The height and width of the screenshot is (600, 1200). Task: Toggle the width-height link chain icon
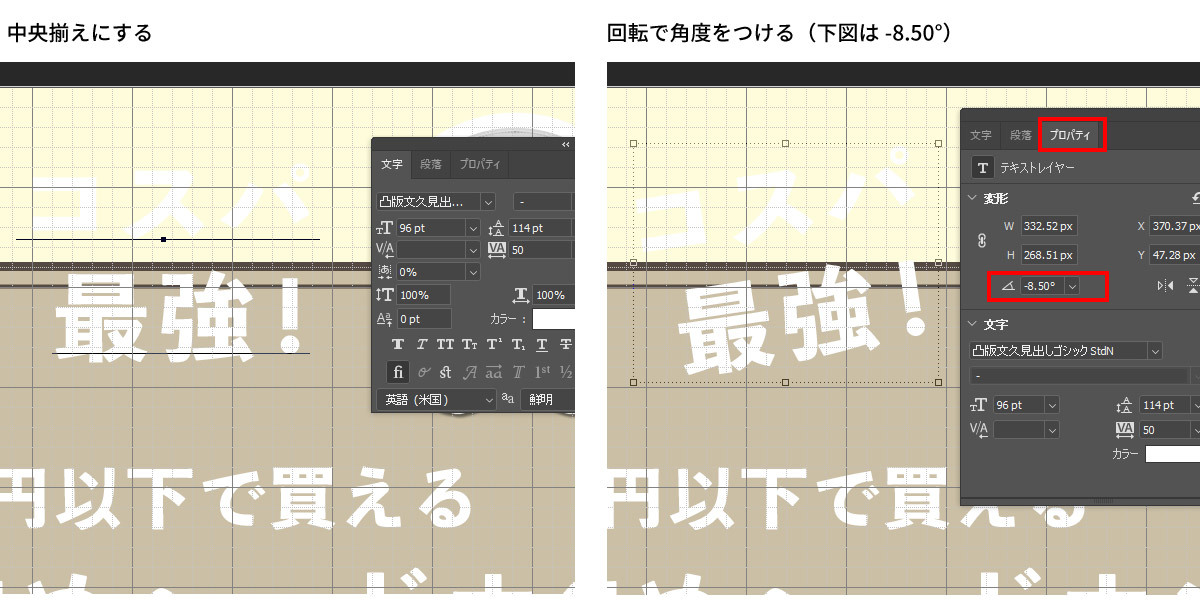pos(981,241)
